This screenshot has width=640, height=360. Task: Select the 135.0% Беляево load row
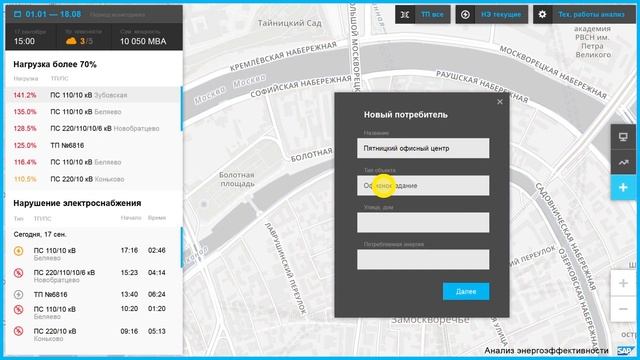point(93,112)
